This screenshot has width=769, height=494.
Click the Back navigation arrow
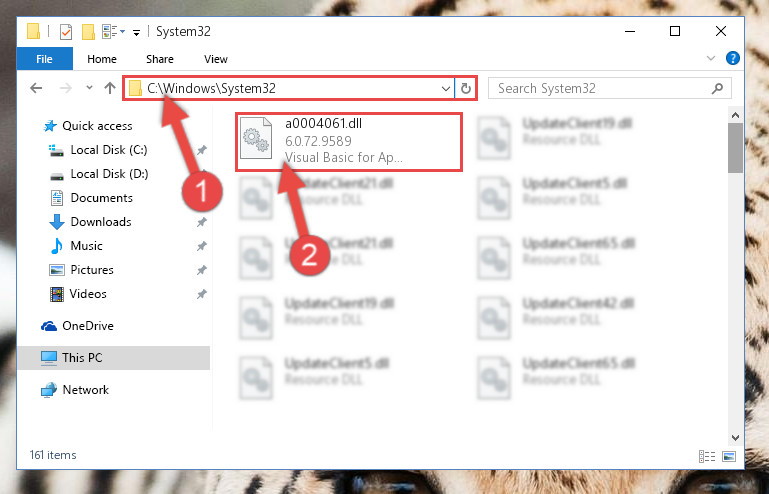36,88
